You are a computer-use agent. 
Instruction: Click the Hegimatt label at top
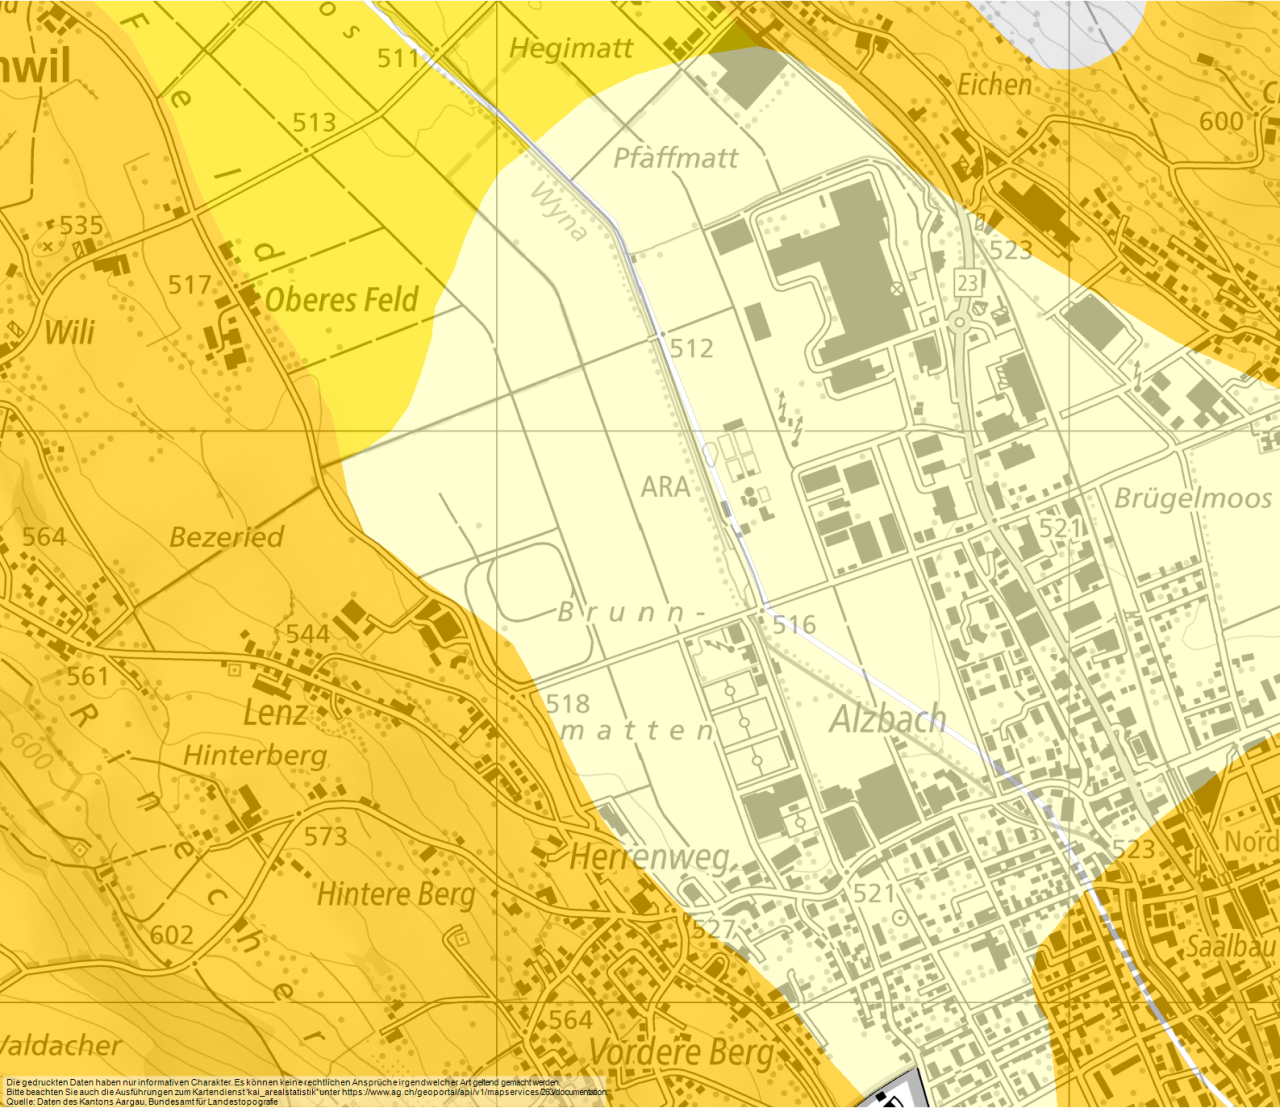pos(571,48)
